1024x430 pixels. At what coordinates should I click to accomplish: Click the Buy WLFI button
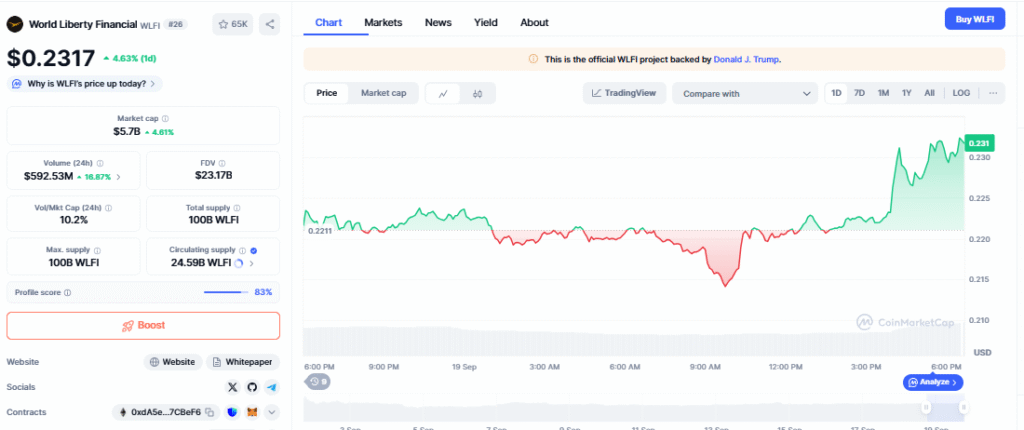pos(974,19)
